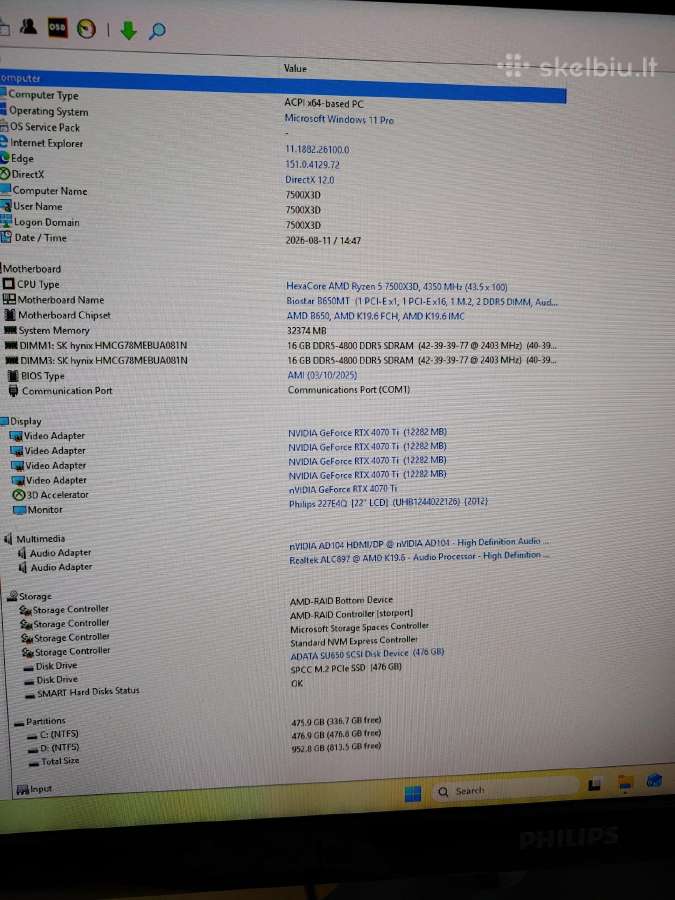Select Standard NVM Express Controller value

(354, 641)
